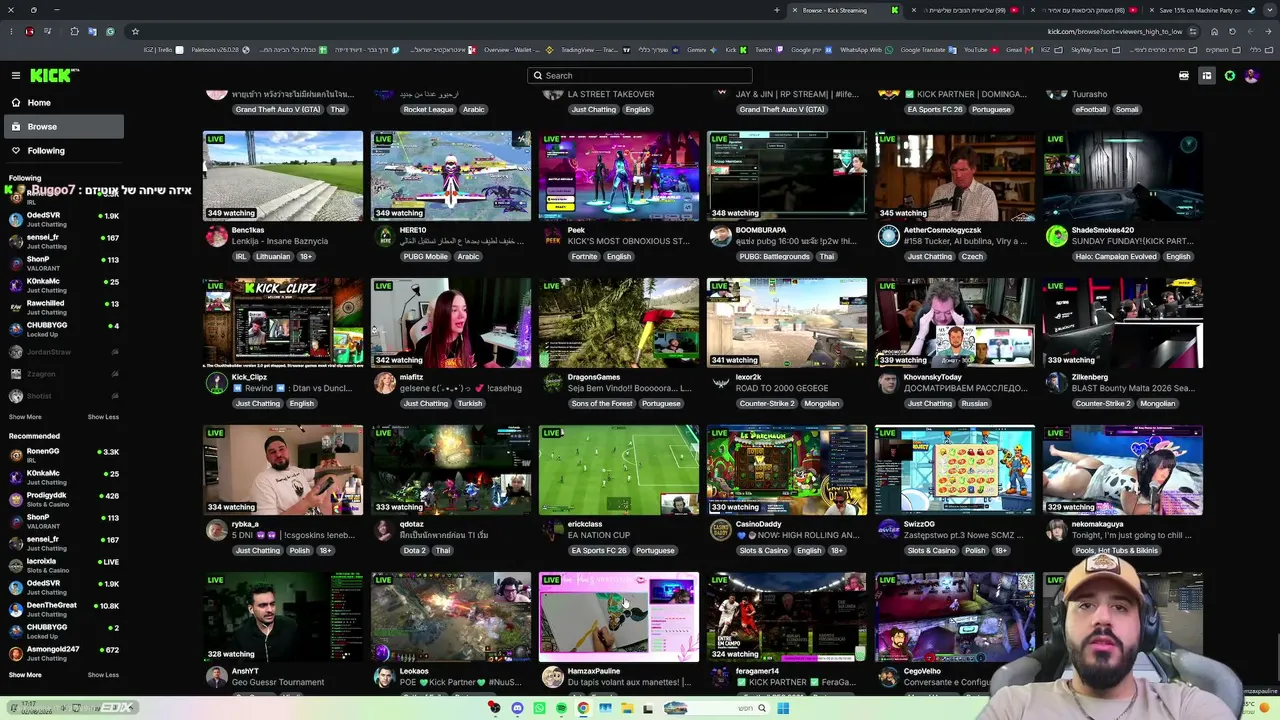Click Benc1kas streamer avatar

point(217,236)
